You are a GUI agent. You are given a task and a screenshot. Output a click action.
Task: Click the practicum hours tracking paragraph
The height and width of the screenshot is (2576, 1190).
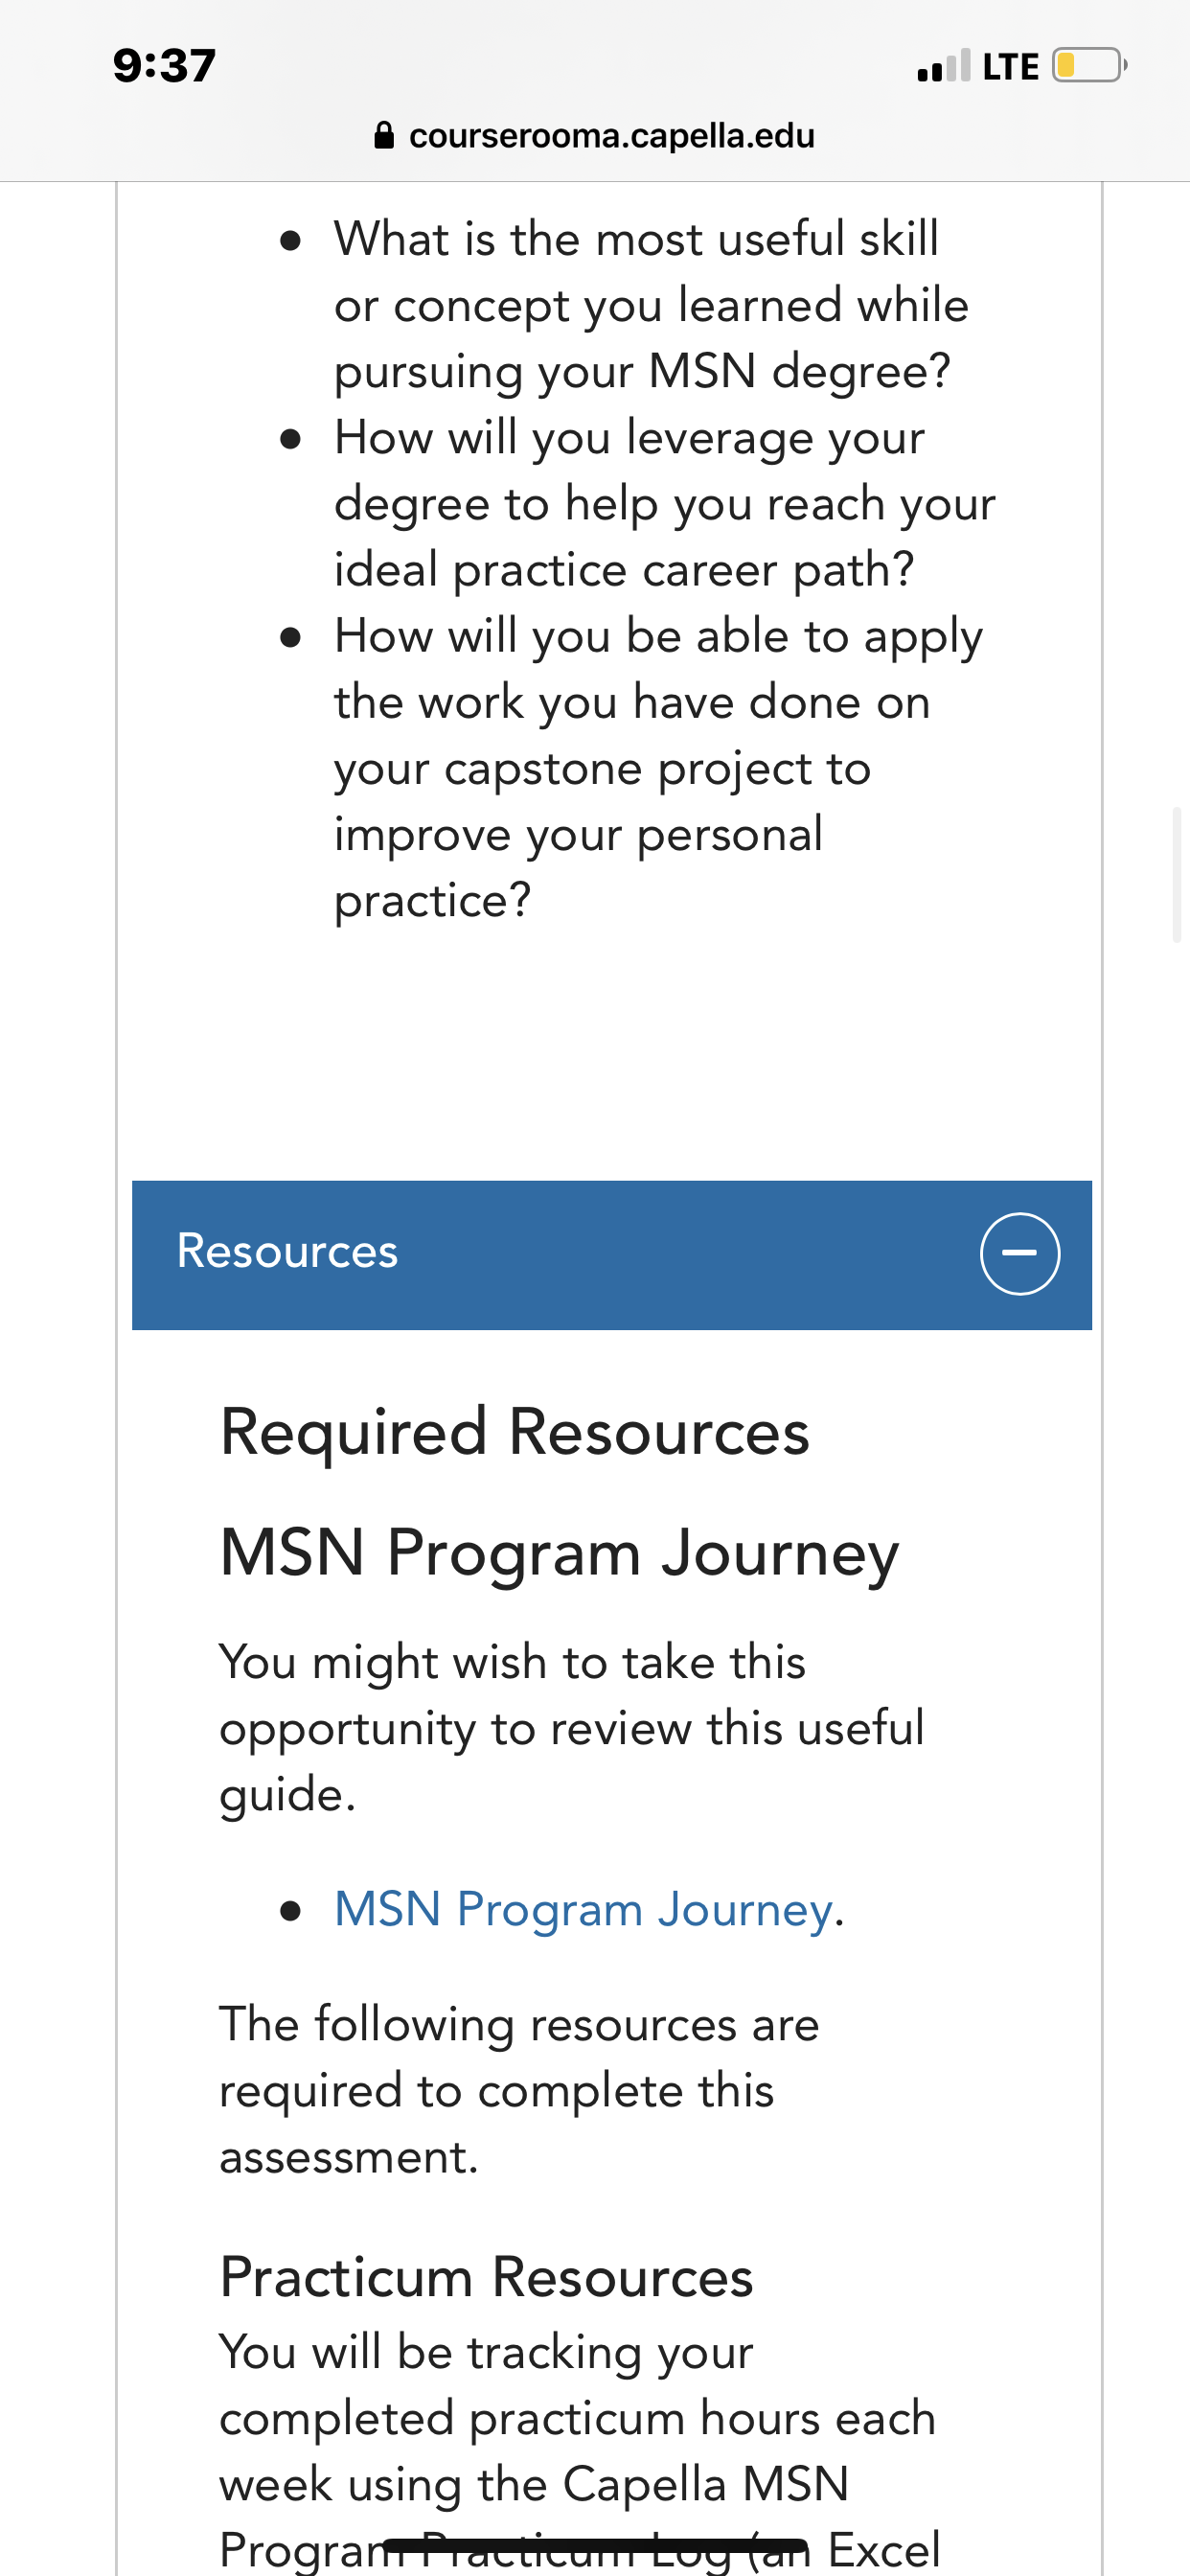(579, 2450)
